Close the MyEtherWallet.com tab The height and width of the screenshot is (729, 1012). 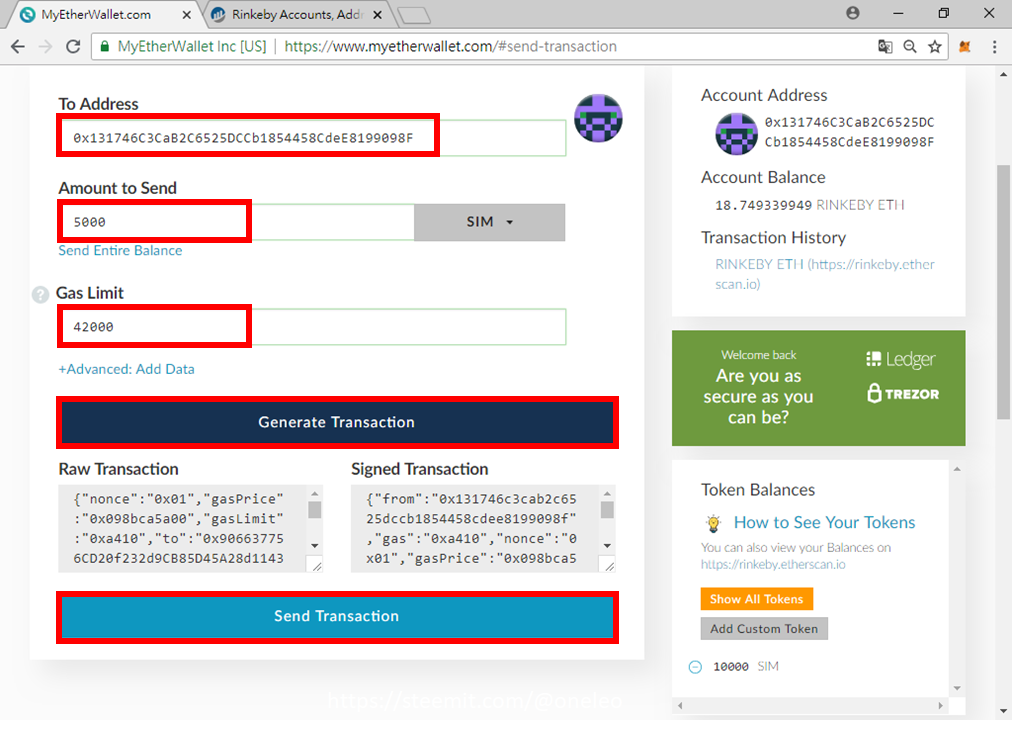[187, 14]
